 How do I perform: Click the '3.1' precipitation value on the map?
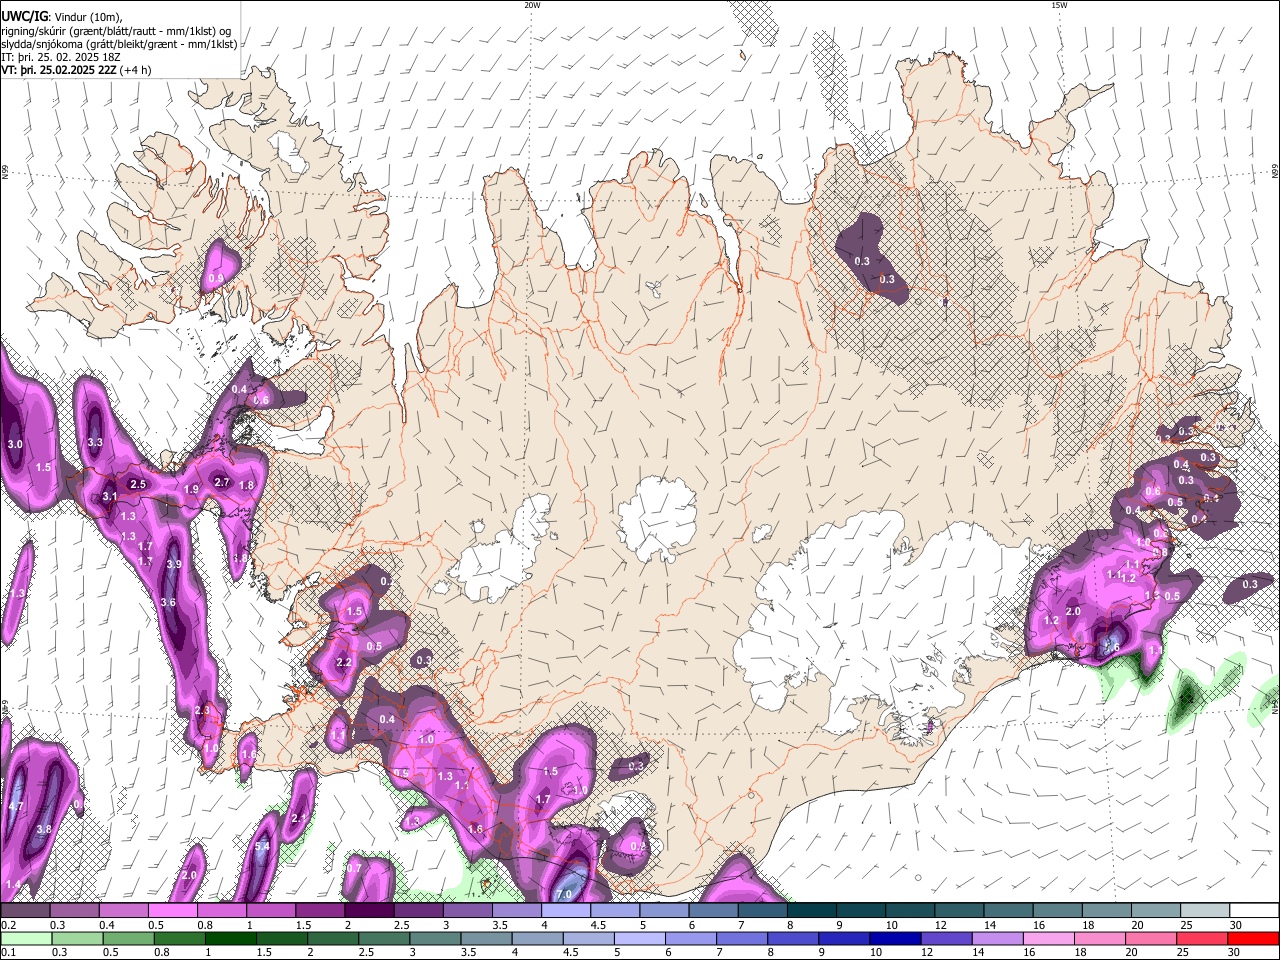tap(110, 497)
